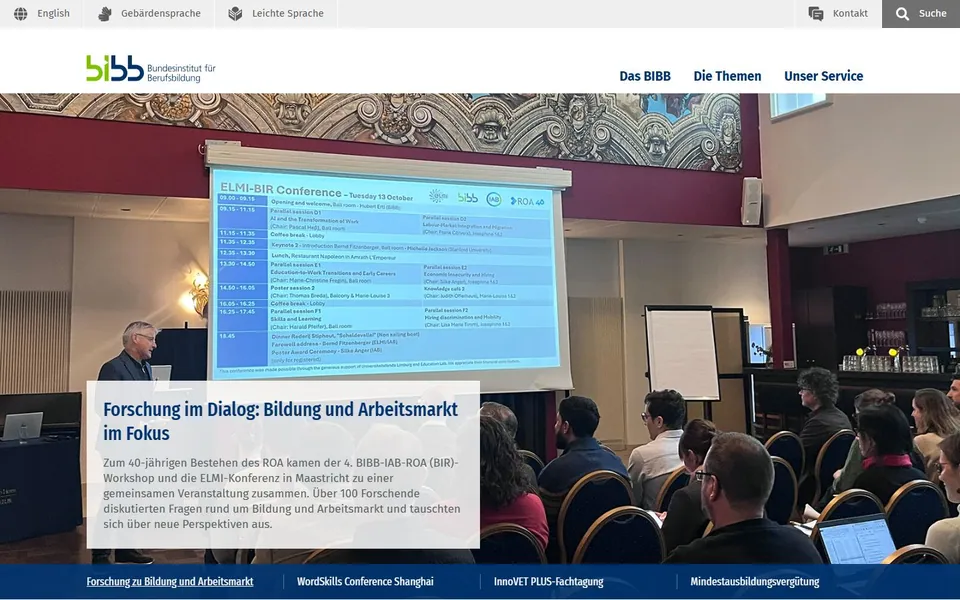Click the sign language hand icon

tap(105, 13)
